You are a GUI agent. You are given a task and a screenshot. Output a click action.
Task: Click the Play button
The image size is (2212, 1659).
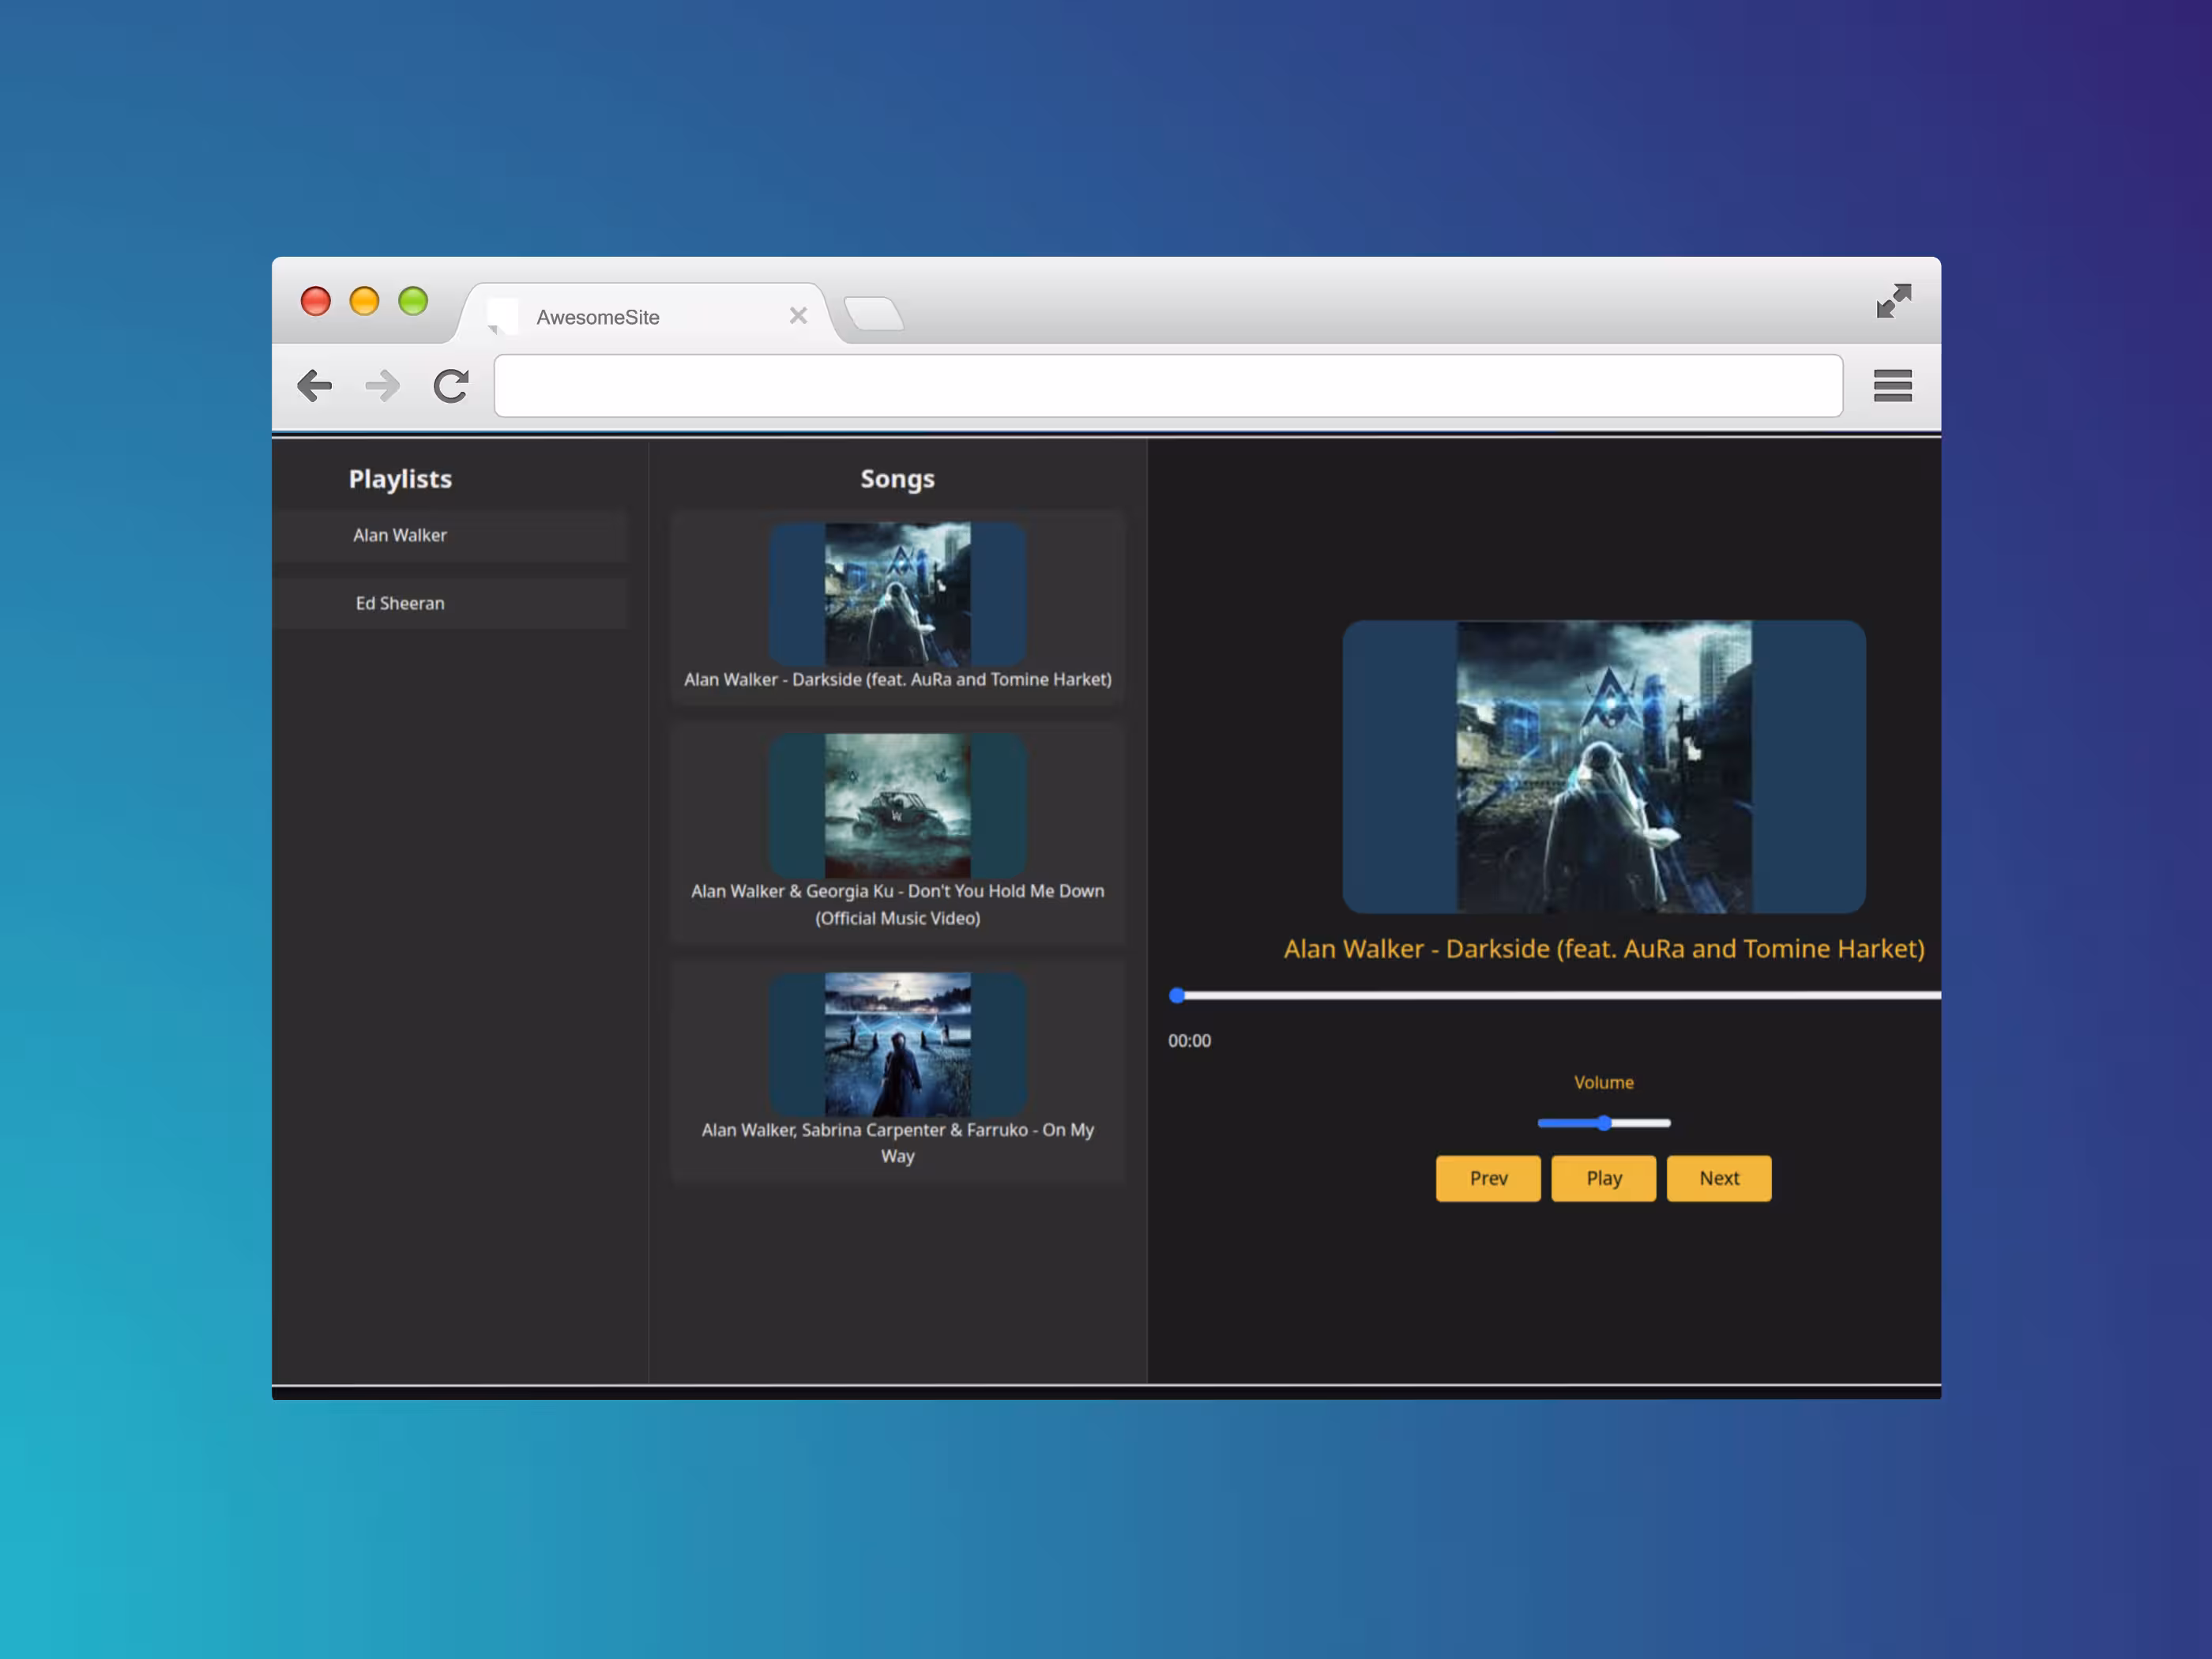(1603, 1178)
